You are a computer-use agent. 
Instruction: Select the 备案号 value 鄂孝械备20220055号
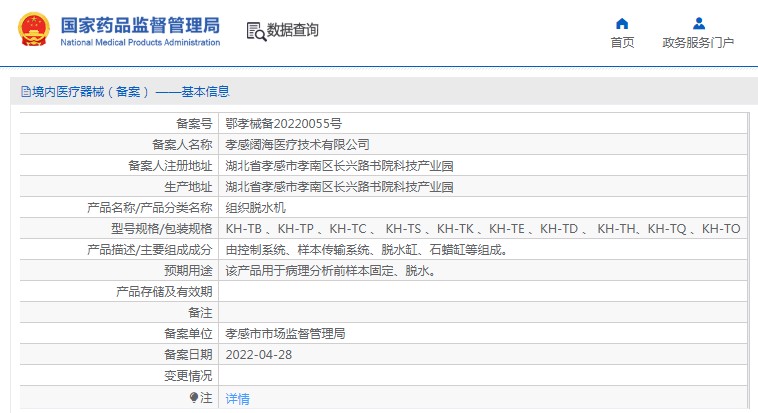[x=284, y=124]
